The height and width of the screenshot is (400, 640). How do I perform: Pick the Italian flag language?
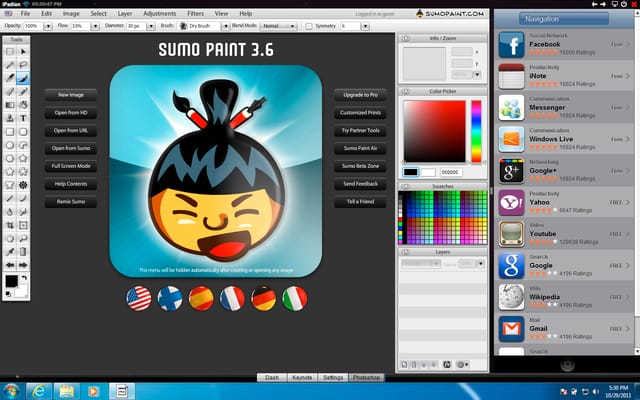pos(294,298)
